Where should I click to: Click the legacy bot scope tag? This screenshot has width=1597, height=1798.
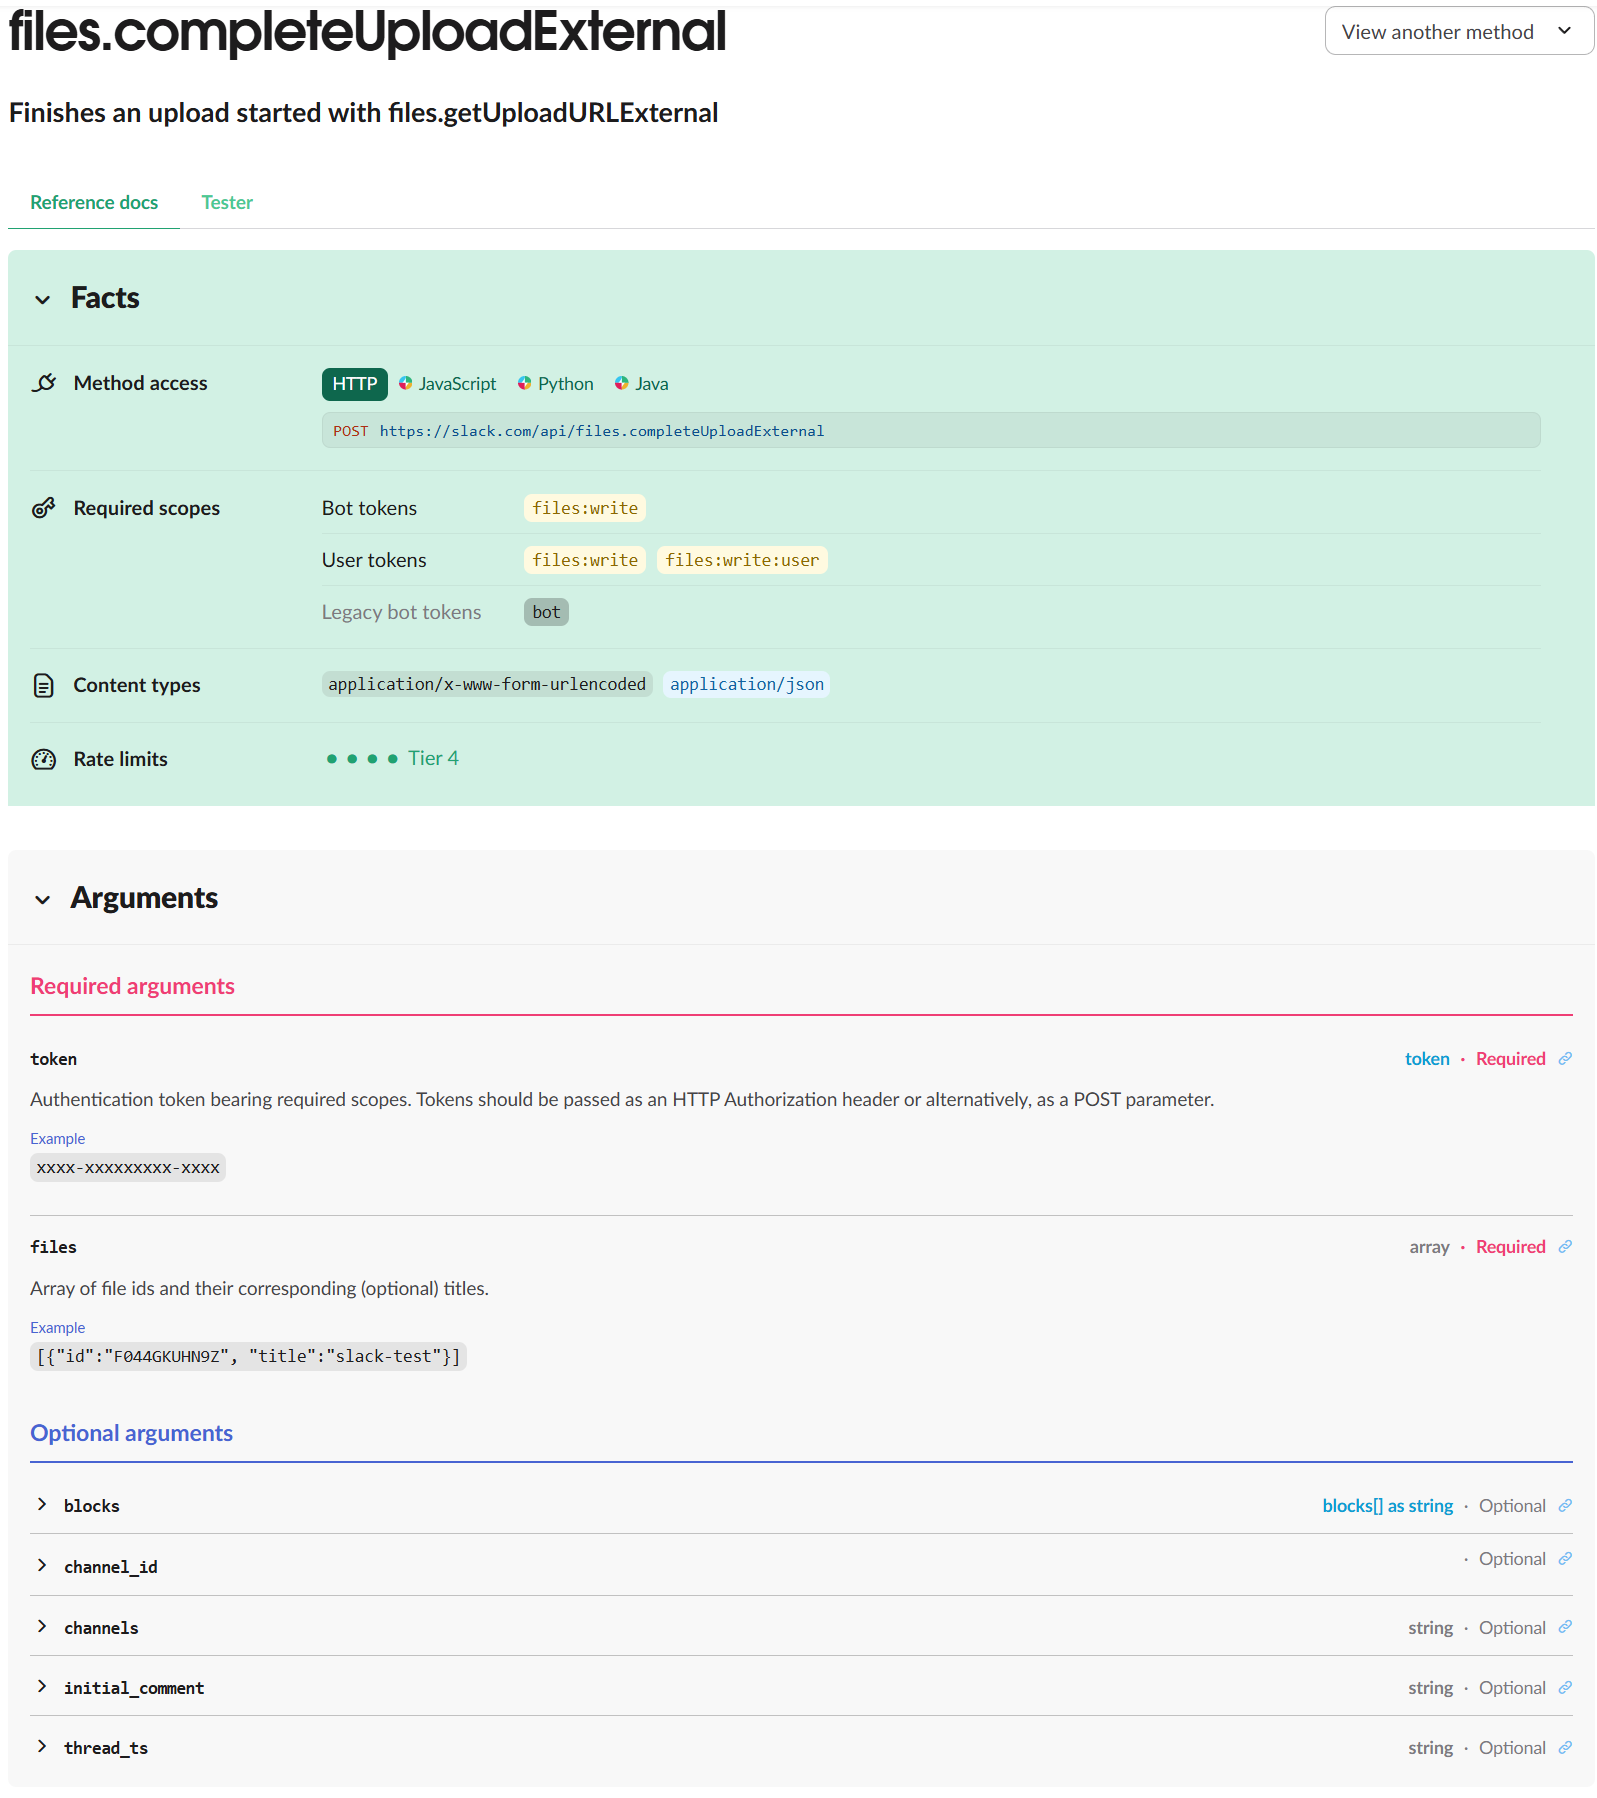[546, 612]
